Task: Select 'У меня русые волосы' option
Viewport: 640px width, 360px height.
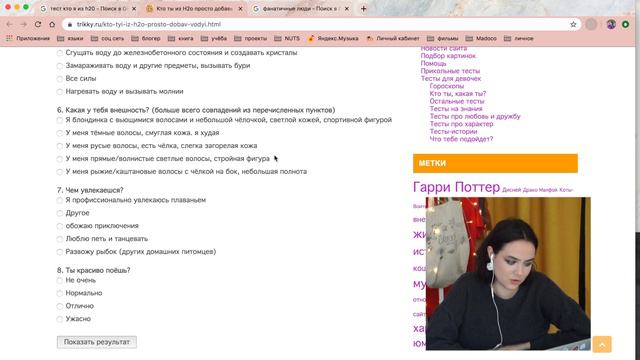Action: [x=60, y=146]
